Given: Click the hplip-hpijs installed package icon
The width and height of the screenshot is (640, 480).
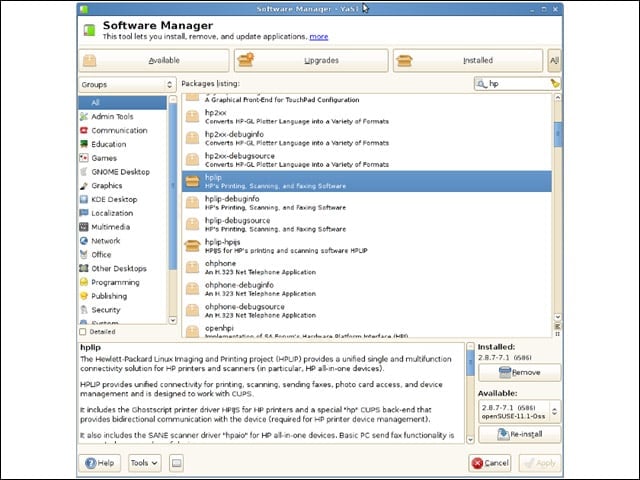Looking at the screenshot, I should point(192,246).
